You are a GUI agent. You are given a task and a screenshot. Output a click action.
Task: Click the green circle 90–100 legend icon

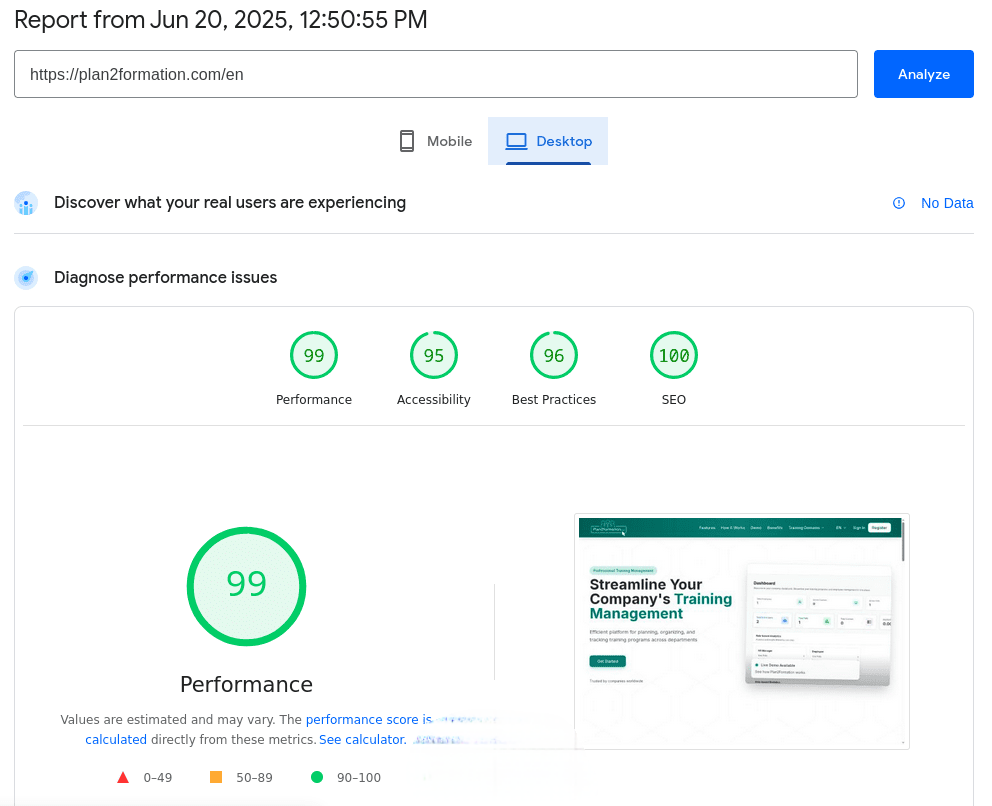click(x=317, y=777)
